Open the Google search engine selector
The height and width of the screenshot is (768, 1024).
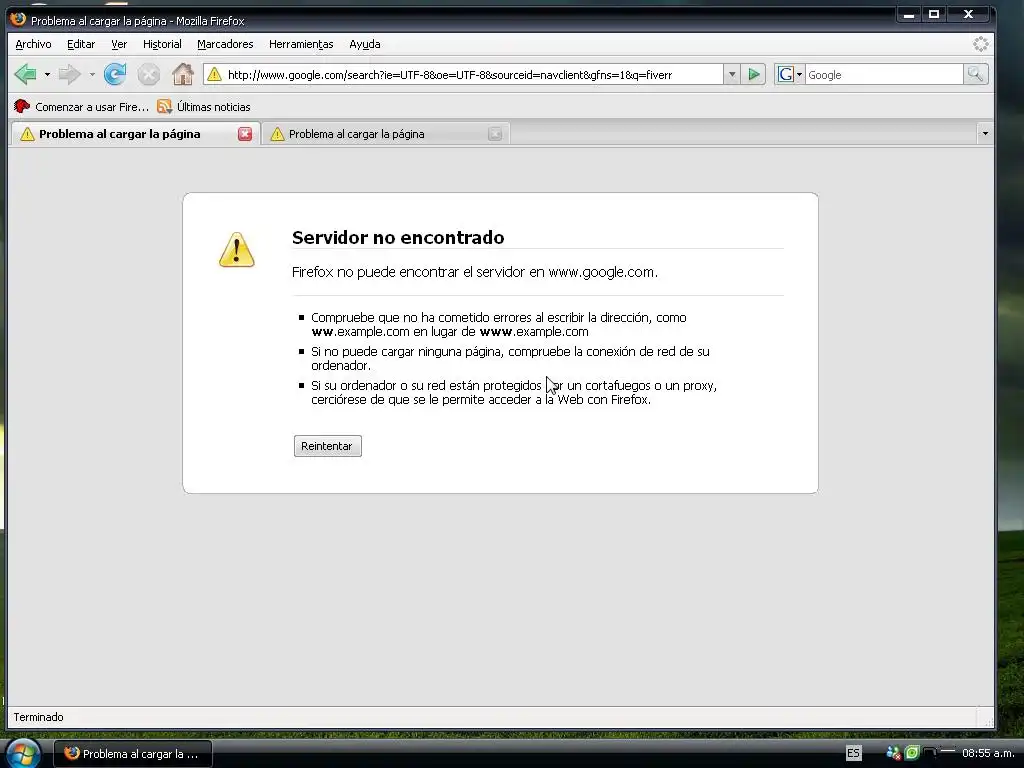point(790,74)
